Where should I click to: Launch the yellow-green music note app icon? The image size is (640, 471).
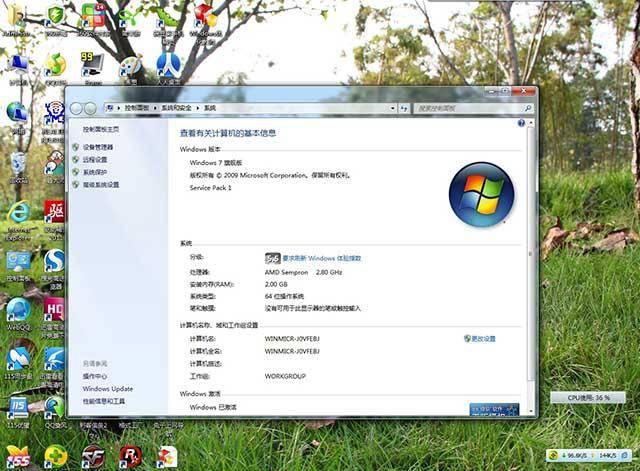point(56,67)
